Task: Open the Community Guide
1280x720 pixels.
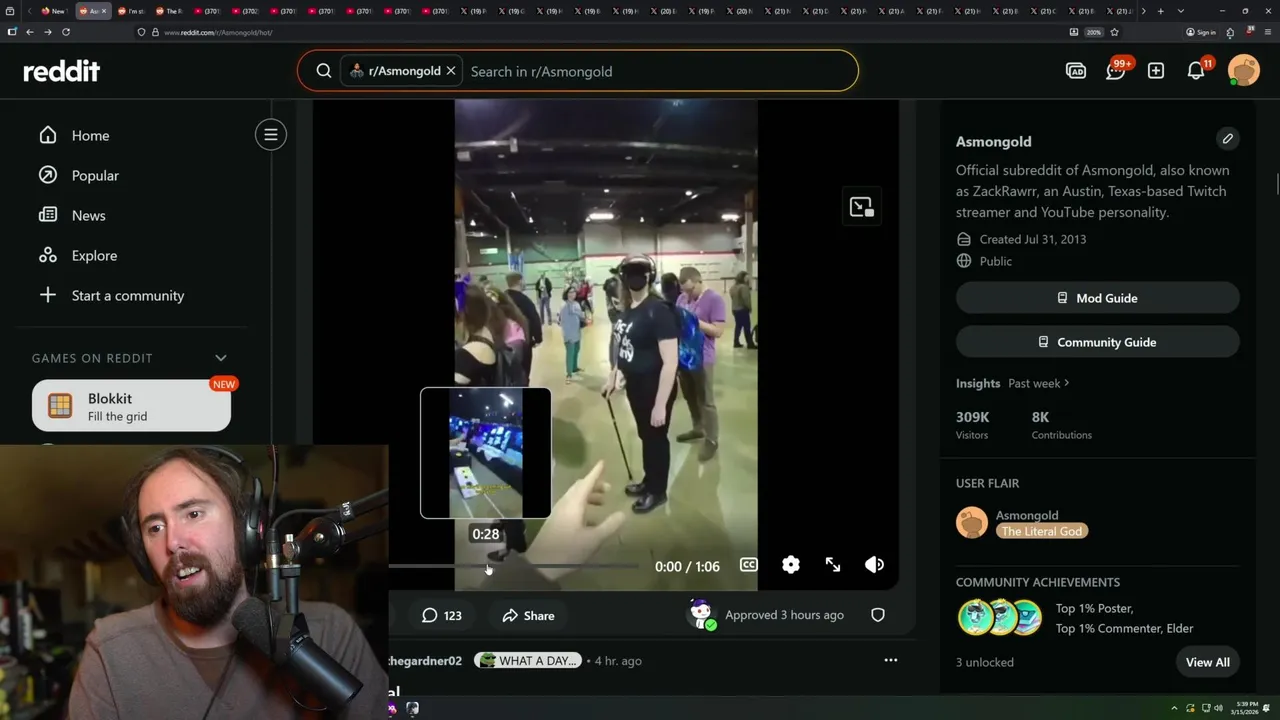Action: click(x=1097, y=342)
